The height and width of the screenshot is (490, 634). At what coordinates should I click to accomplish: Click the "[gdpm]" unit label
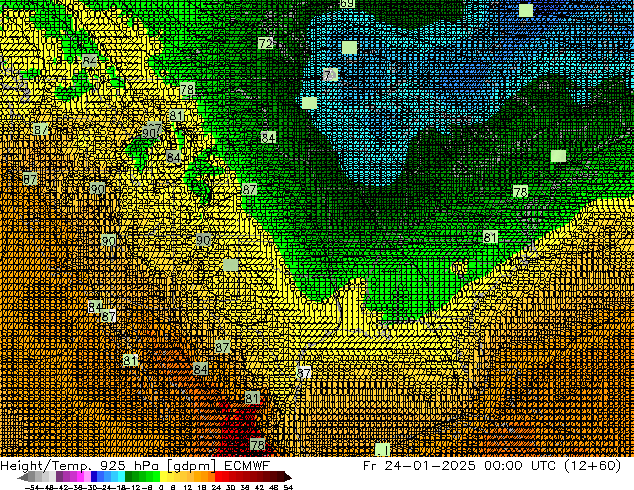(x=192, y=466)
